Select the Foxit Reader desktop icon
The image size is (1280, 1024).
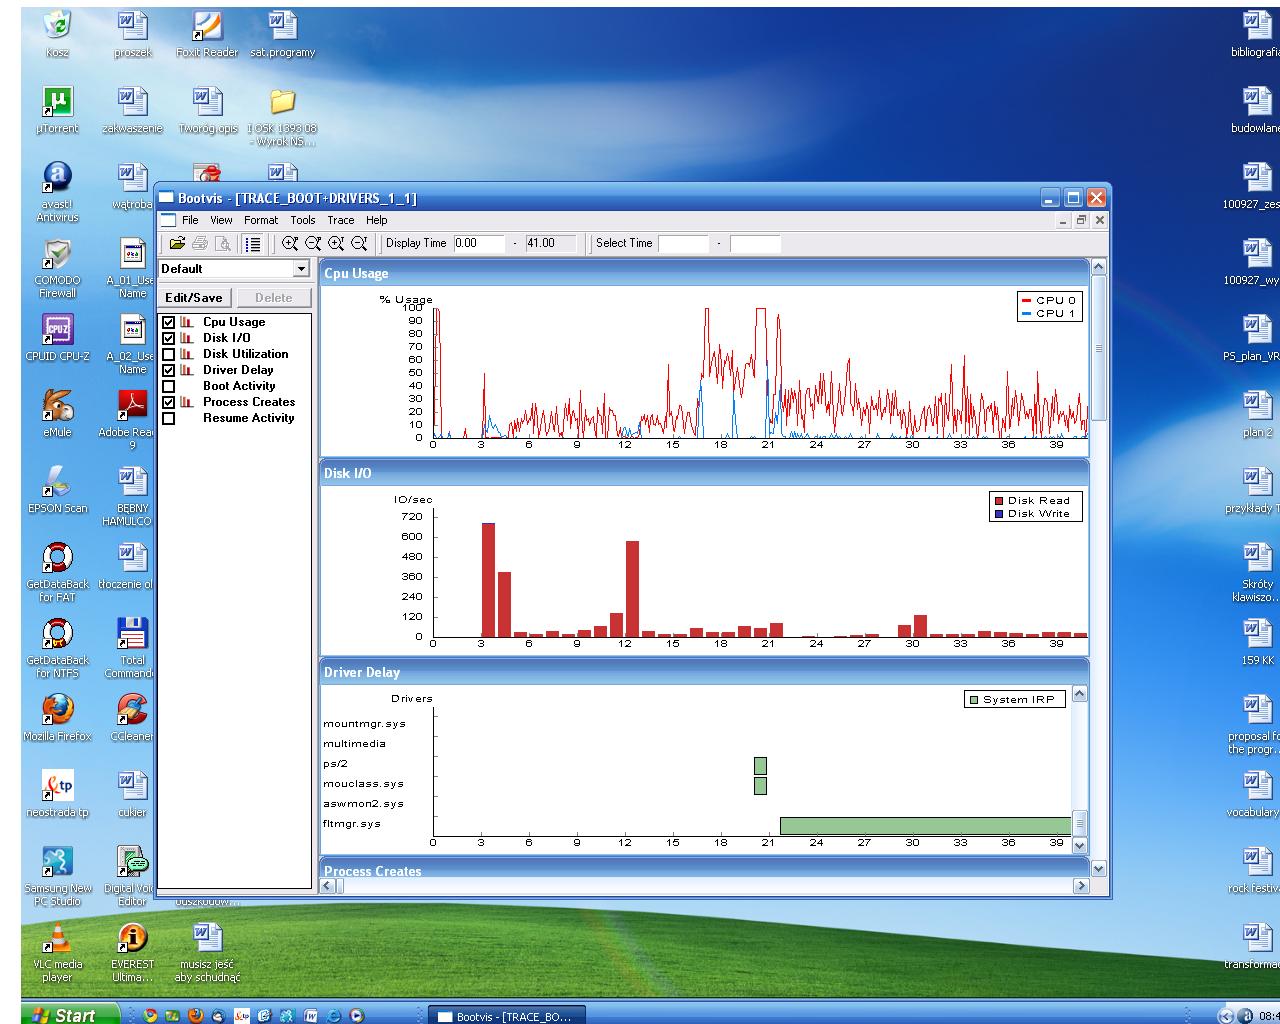pos(207,32)
